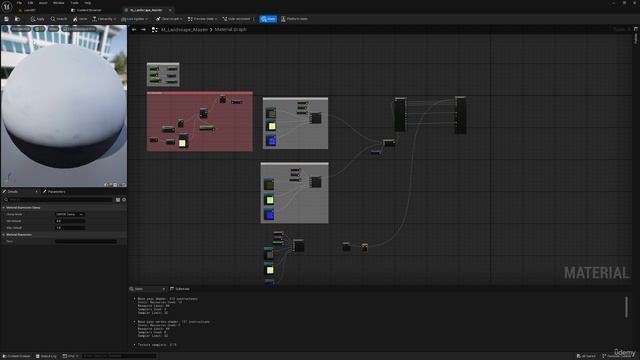Click the Max Default value field

pyautogui.click(x=70, y=228)
